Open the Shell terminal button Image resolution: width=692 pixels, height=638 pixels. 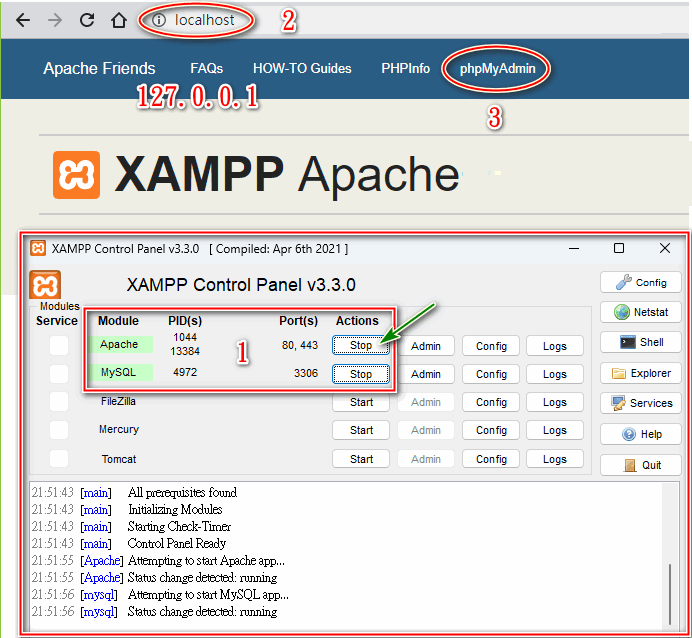[640, 342]
